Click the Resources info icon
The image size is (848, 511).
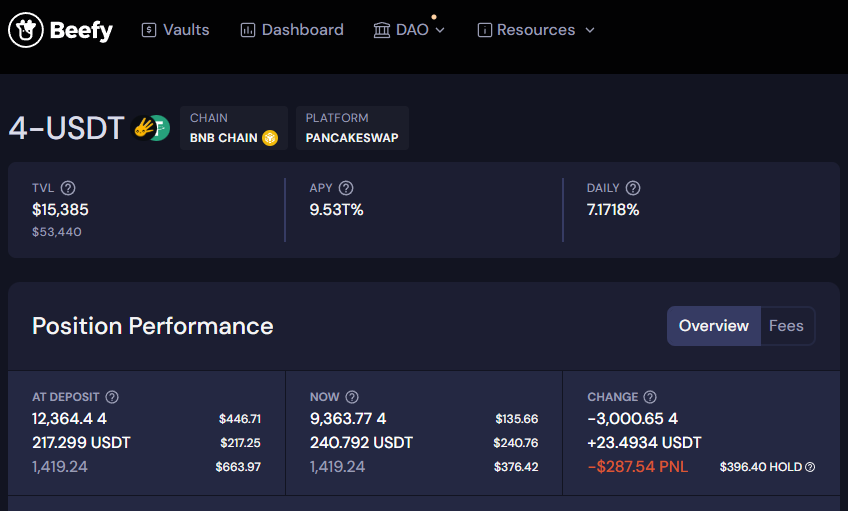485,30
